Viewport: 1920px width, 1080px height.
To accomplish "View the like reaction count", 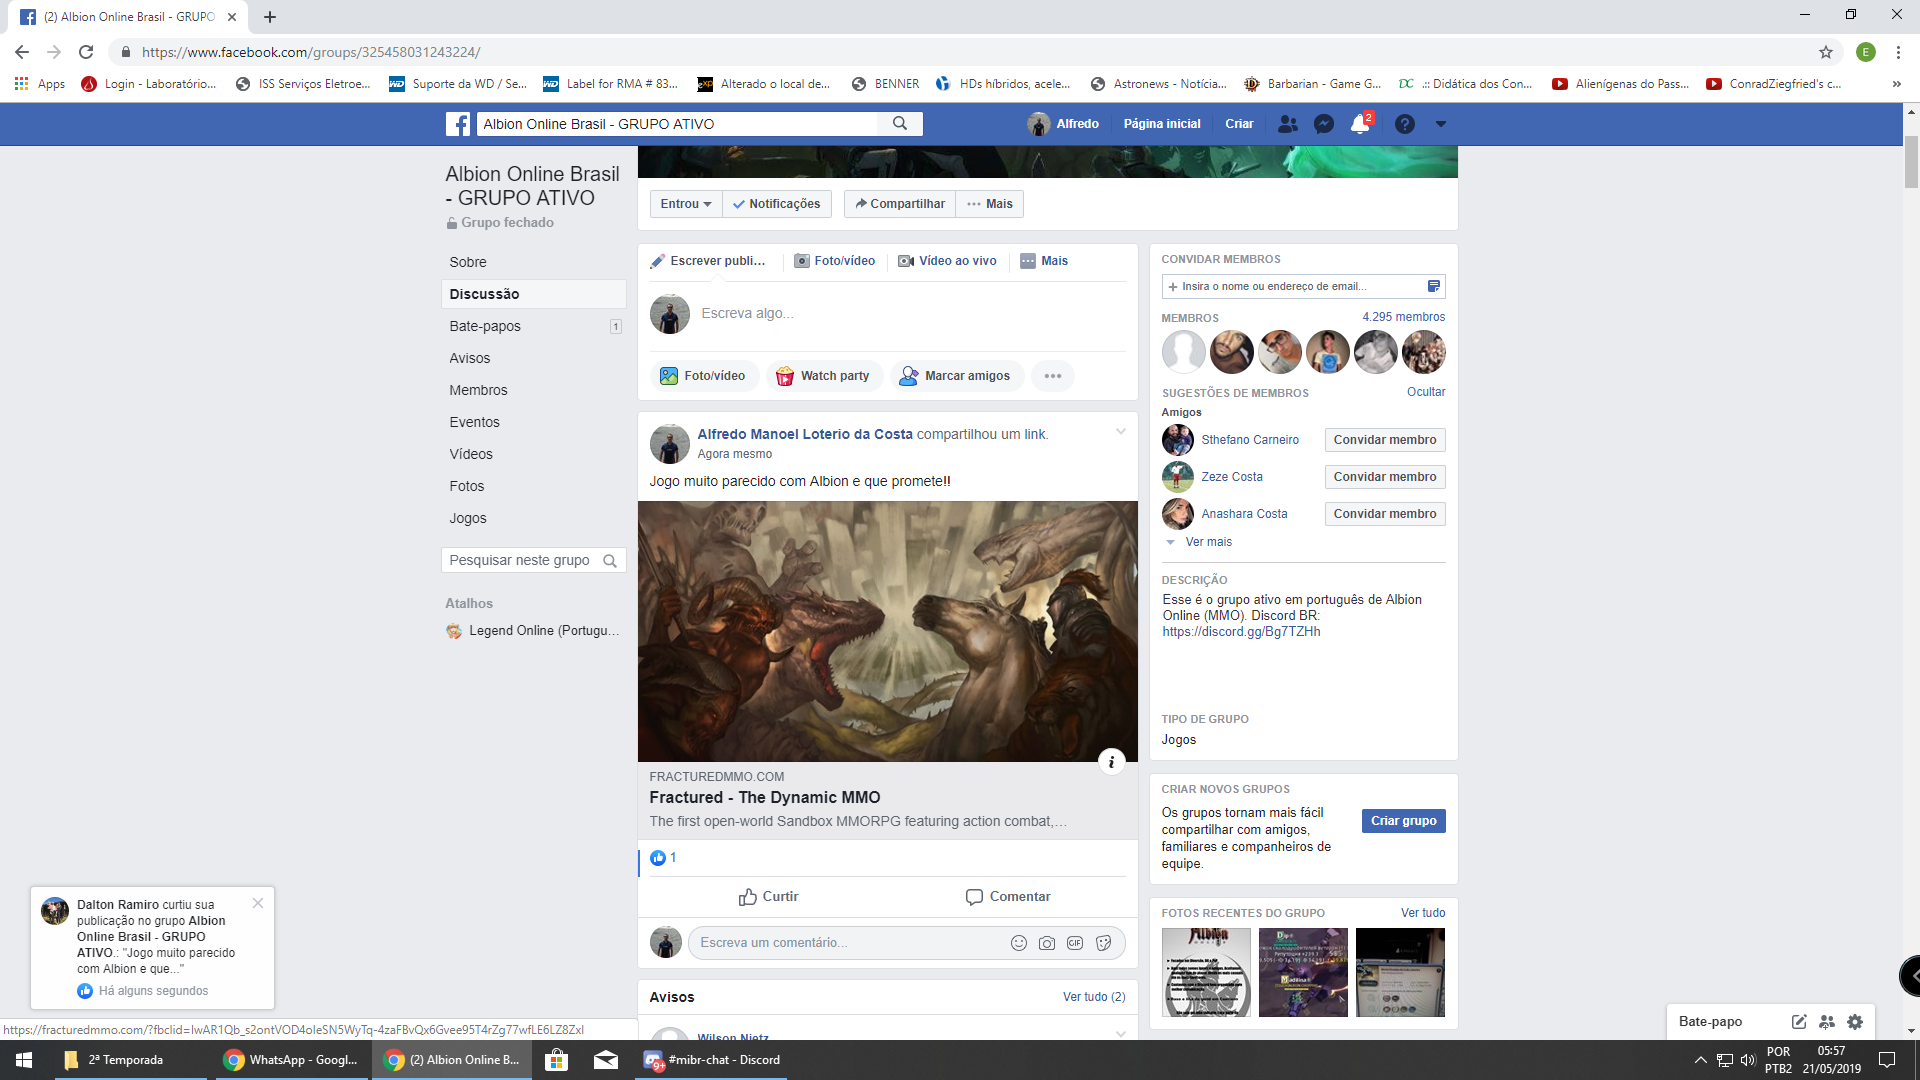I will click(664, 858).
